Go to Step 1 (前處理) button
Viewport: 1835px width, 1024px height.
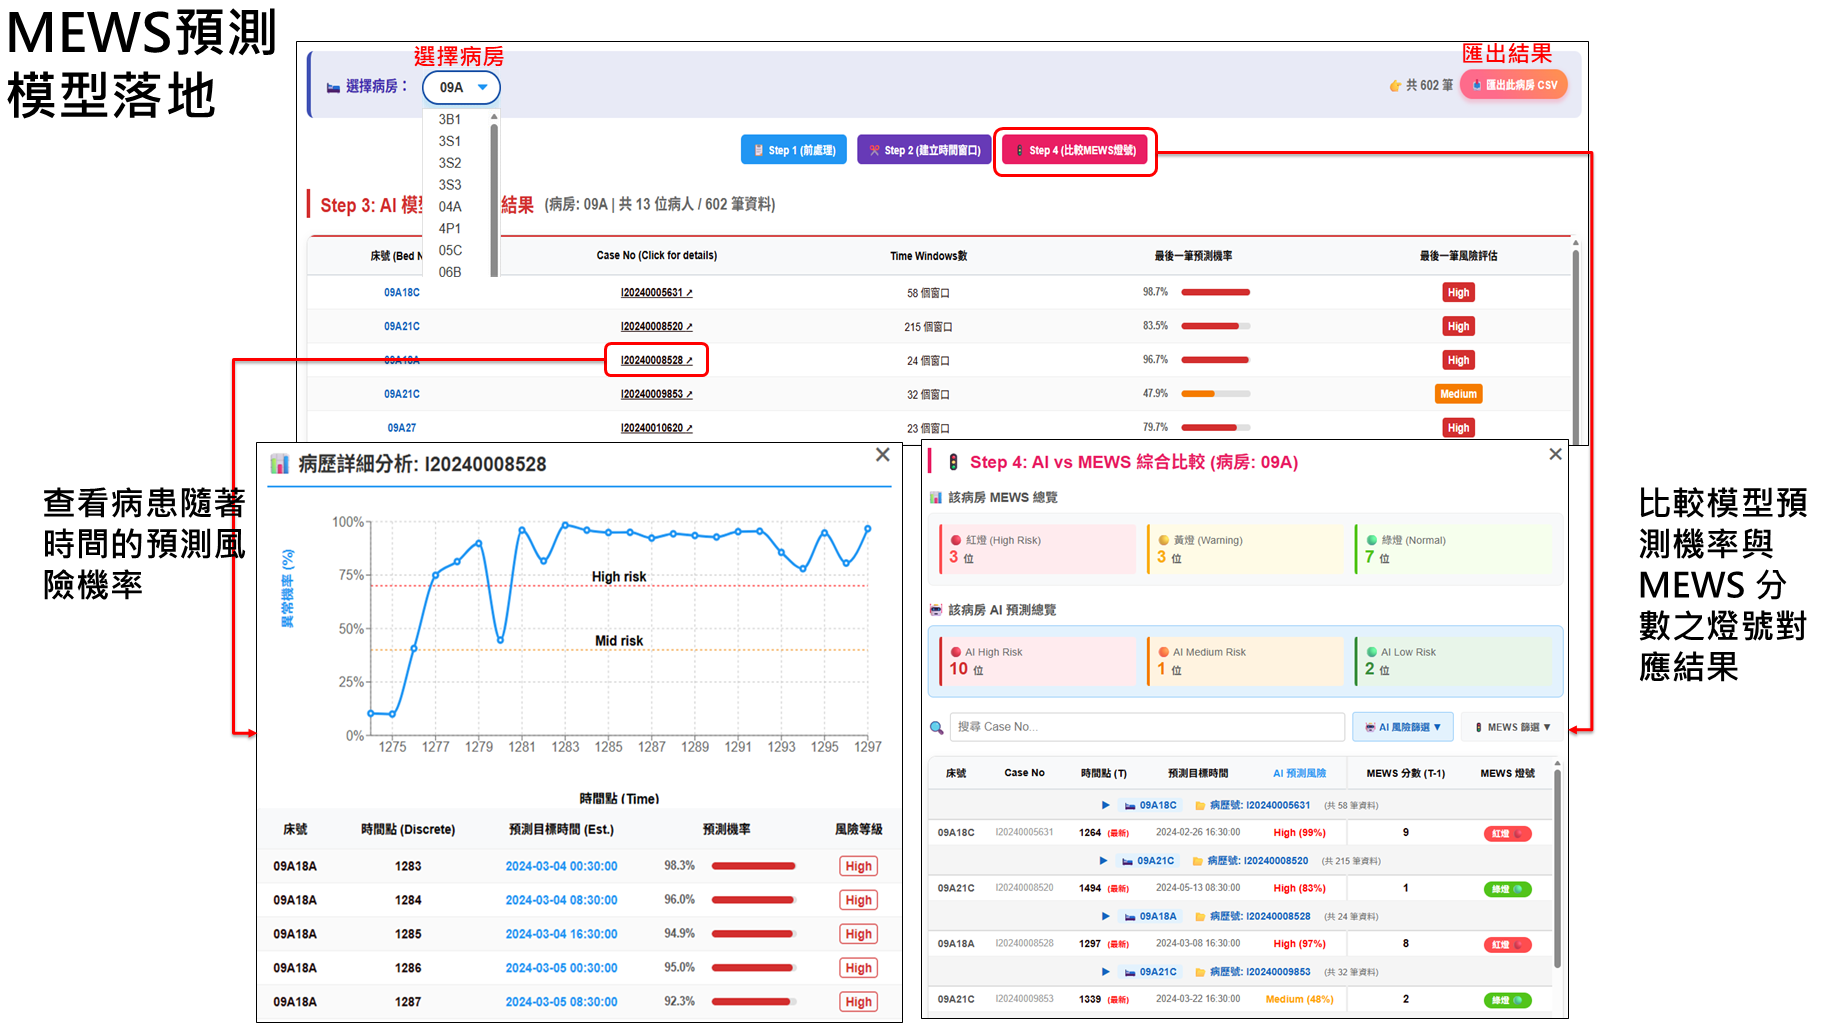click(x=795, y=150)
